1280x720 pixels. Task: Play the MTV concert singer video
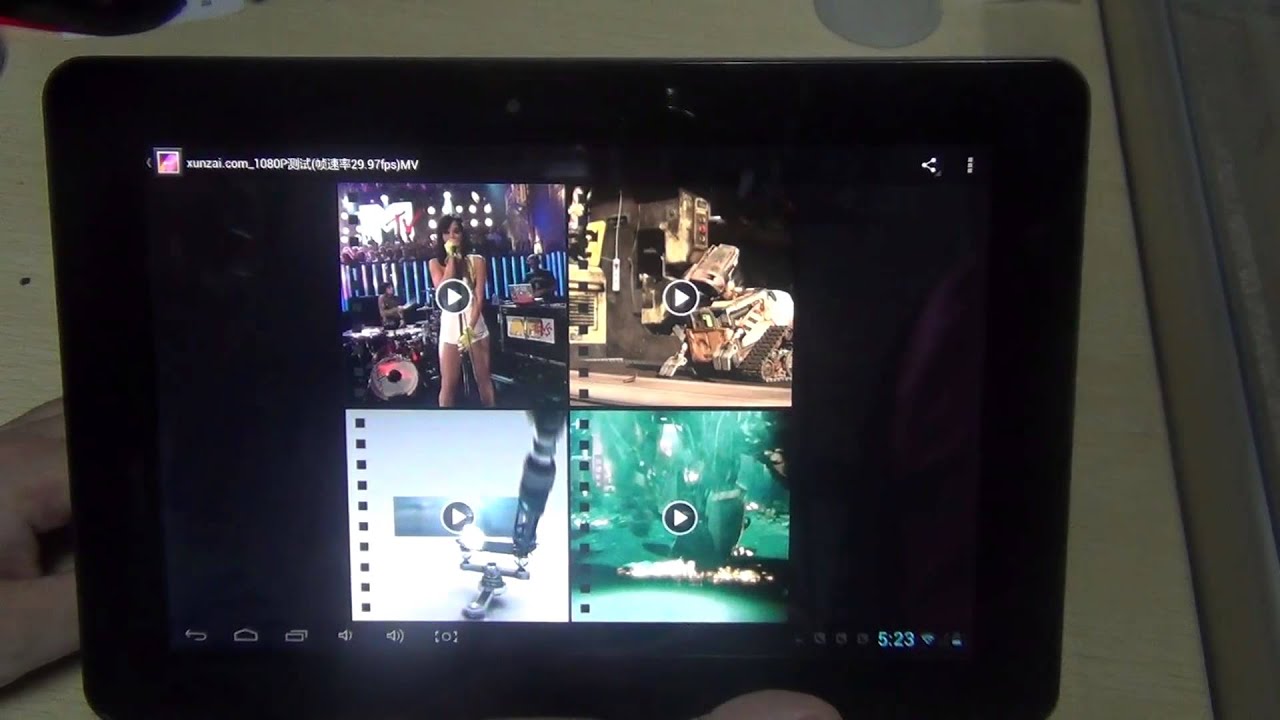click(453, 296)
